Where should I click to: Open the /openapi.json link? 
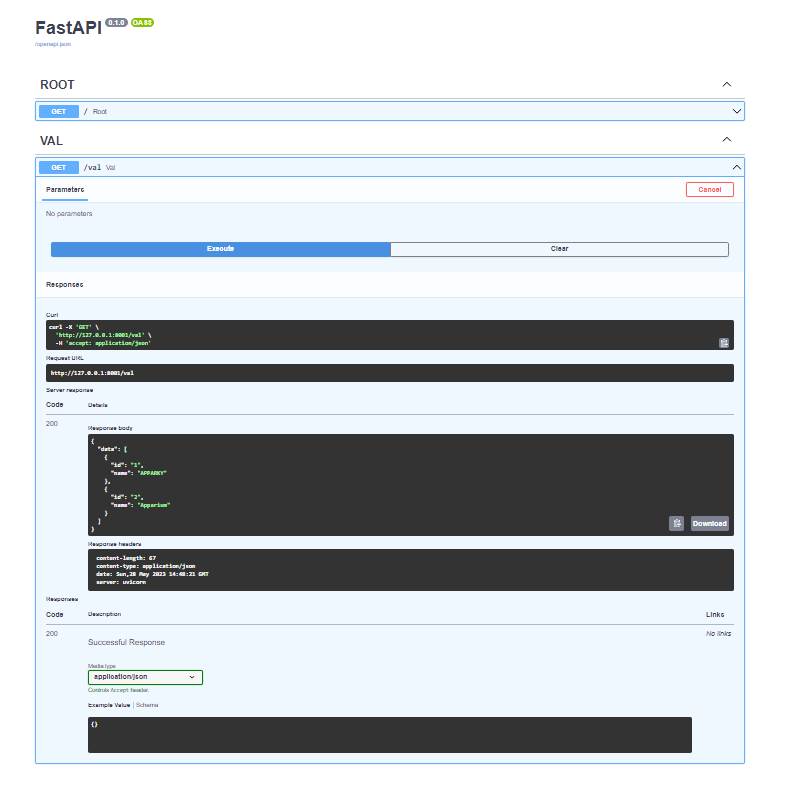pos(53,44)
